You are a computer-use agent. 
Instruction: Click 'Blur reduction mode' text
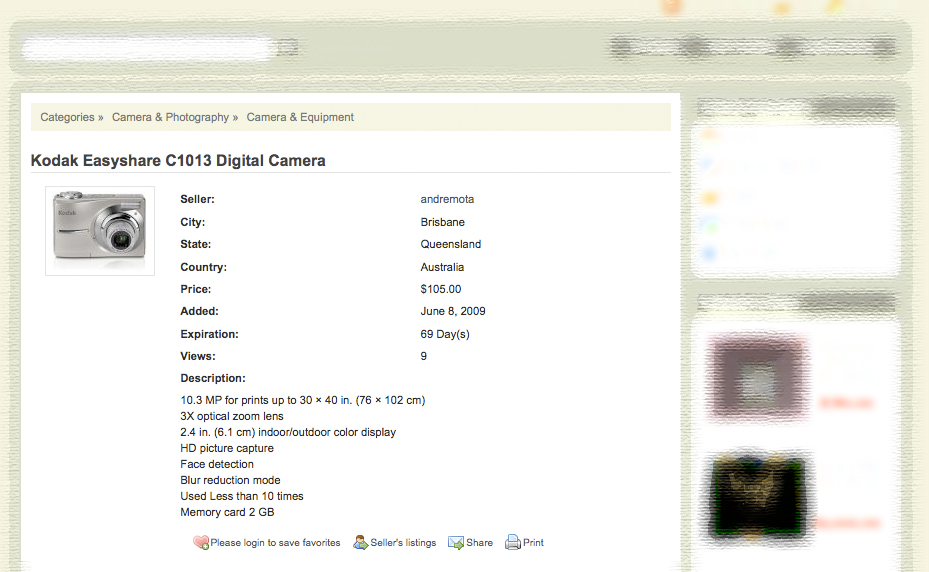[x=230, y=480]
